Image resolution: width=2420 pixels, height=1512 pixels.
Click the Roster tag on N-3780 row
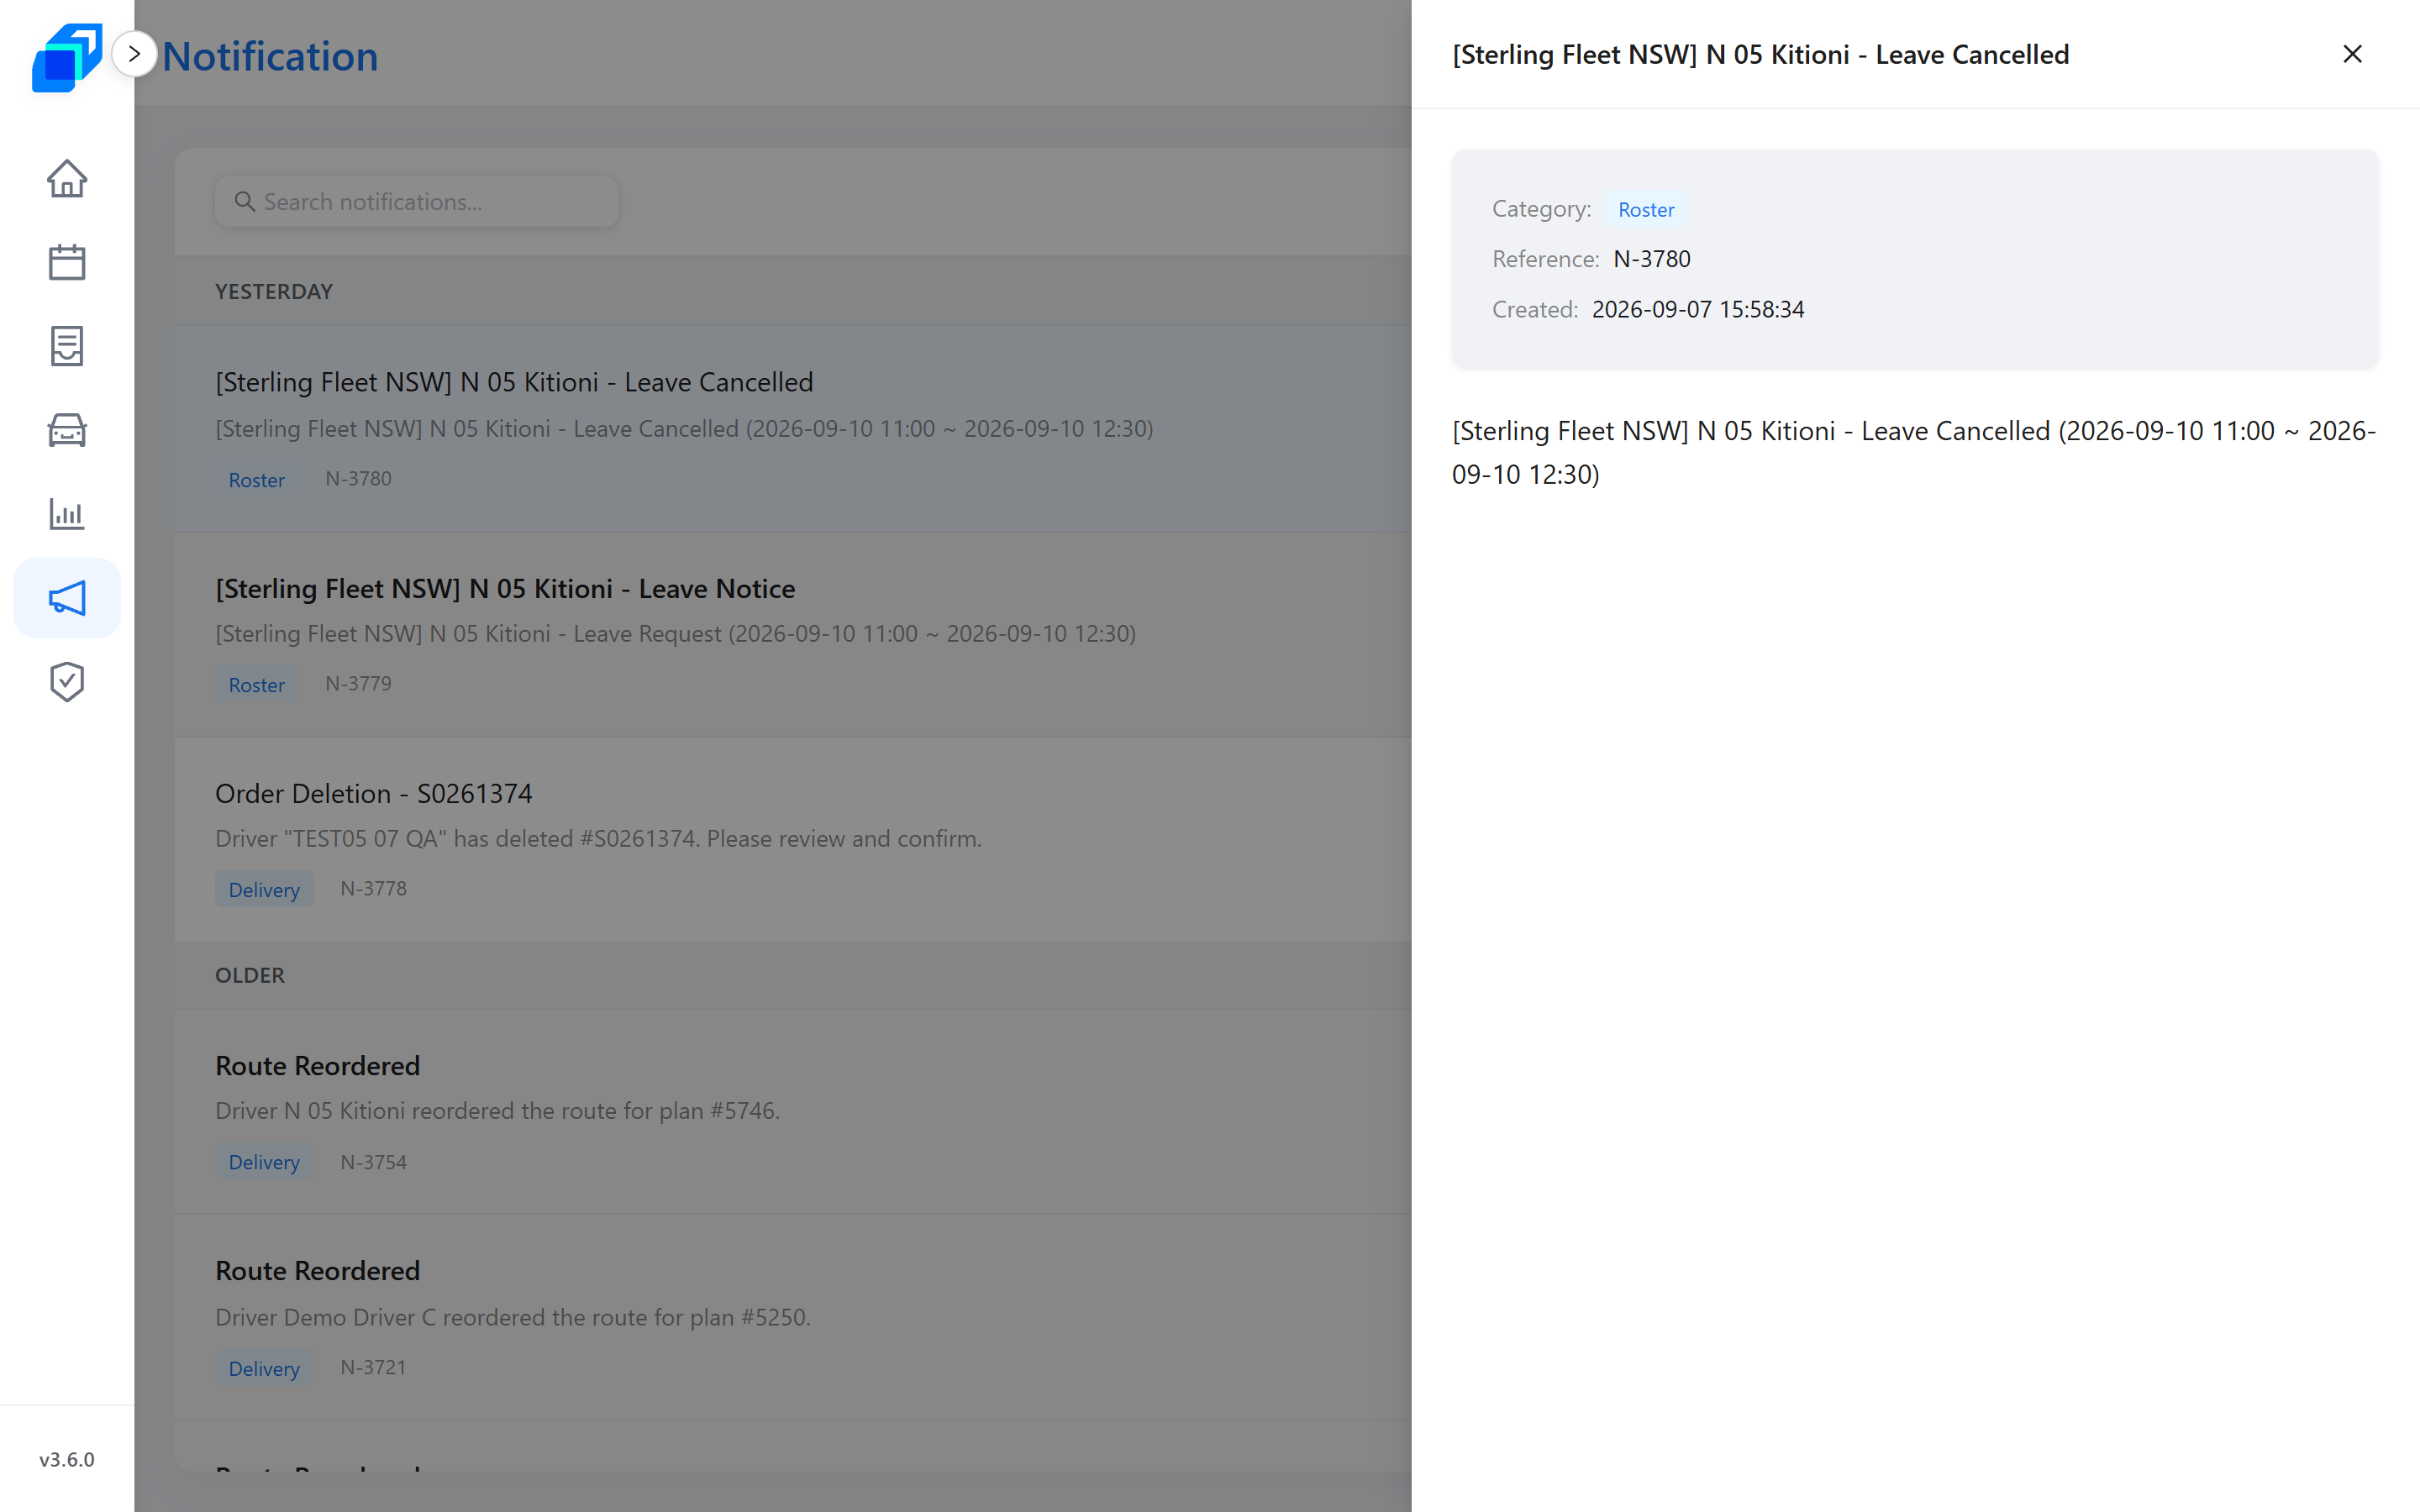256,480
